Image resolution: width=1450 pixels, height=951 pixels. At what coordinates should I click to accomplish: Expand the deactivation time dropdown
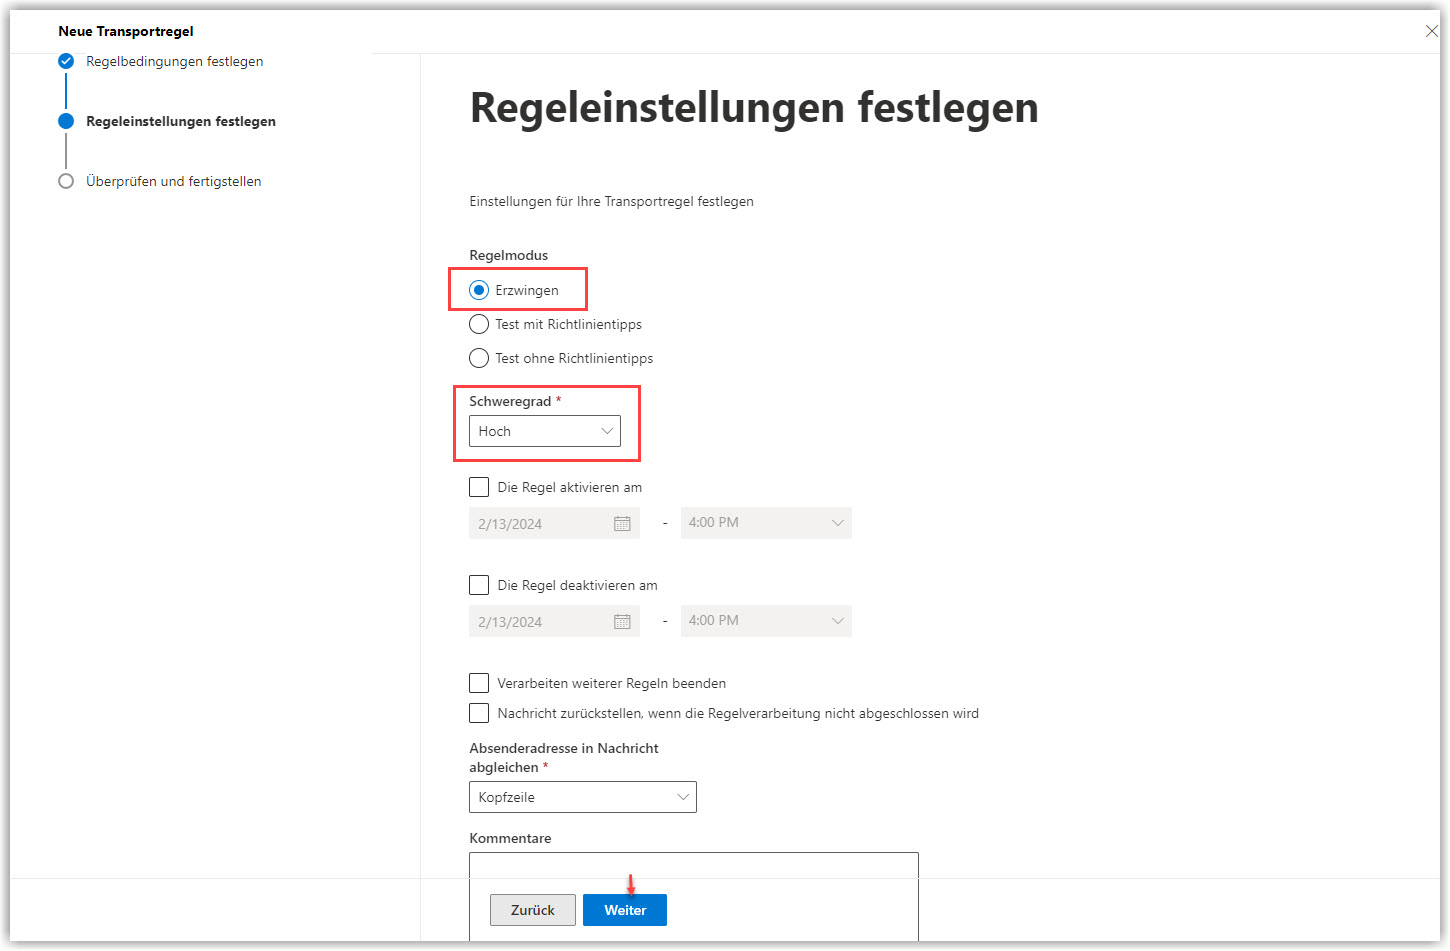pyautogui.click(x=766, y=621)
